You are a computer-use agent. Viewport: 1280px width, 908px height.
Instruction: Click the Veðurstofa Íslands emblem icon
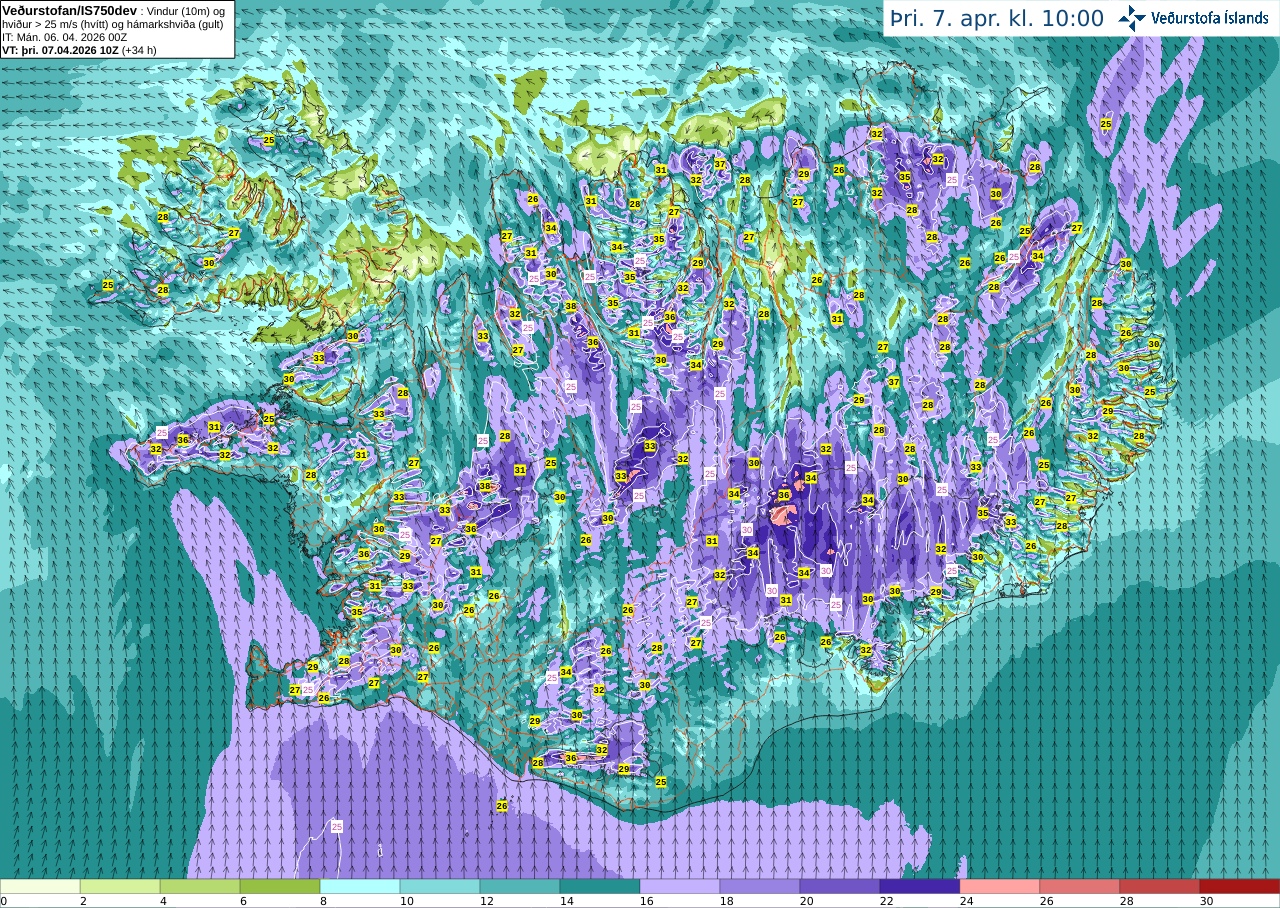[x=1132, y=18]
